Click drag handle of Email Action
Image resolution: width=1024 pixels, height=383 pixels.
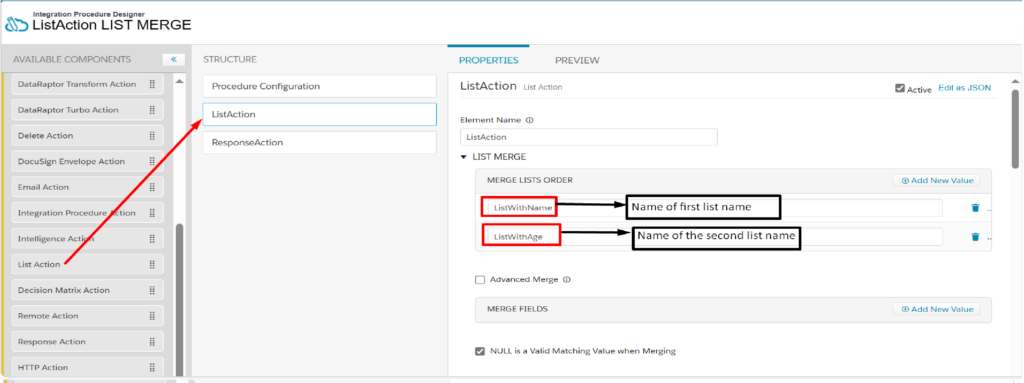pos(152,187)
